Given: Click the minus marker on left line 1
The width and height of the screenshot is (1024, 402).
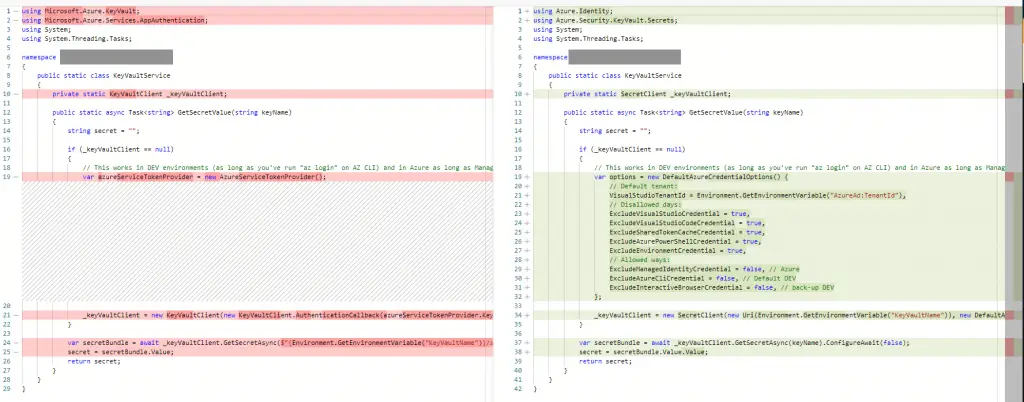Looking at the screenshot, I should point(16,11).
